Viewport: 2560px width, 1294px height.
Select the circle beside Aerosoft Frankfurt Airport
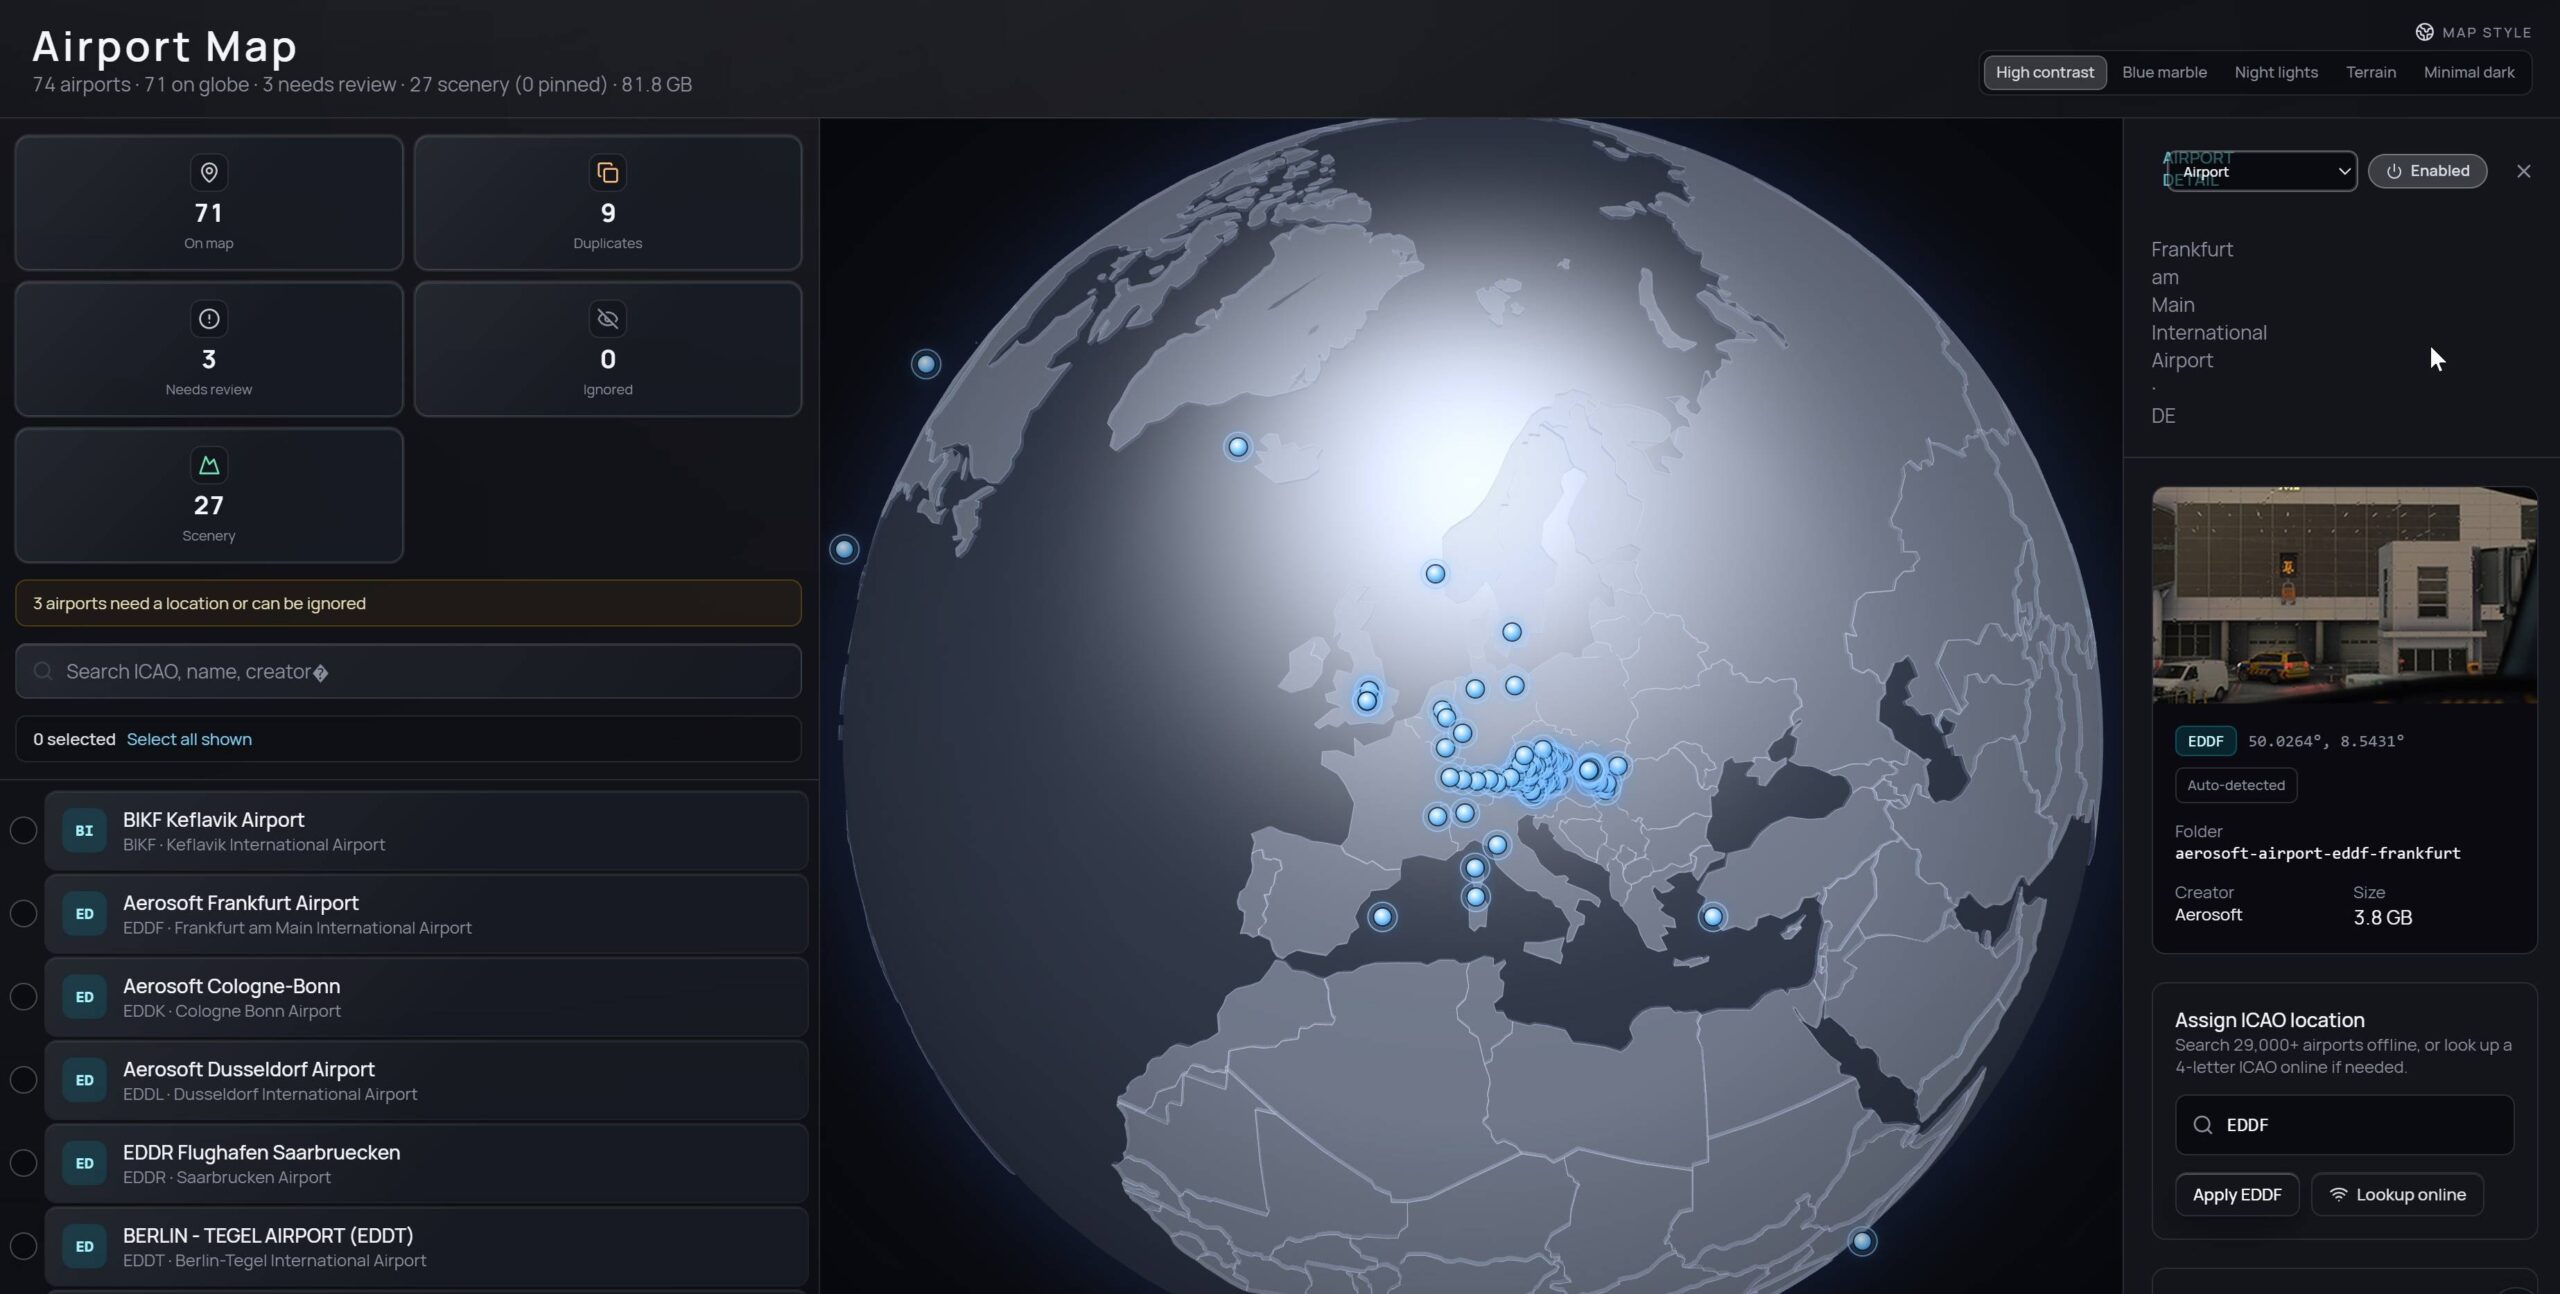pyautogui.click(x=23, y=914)
